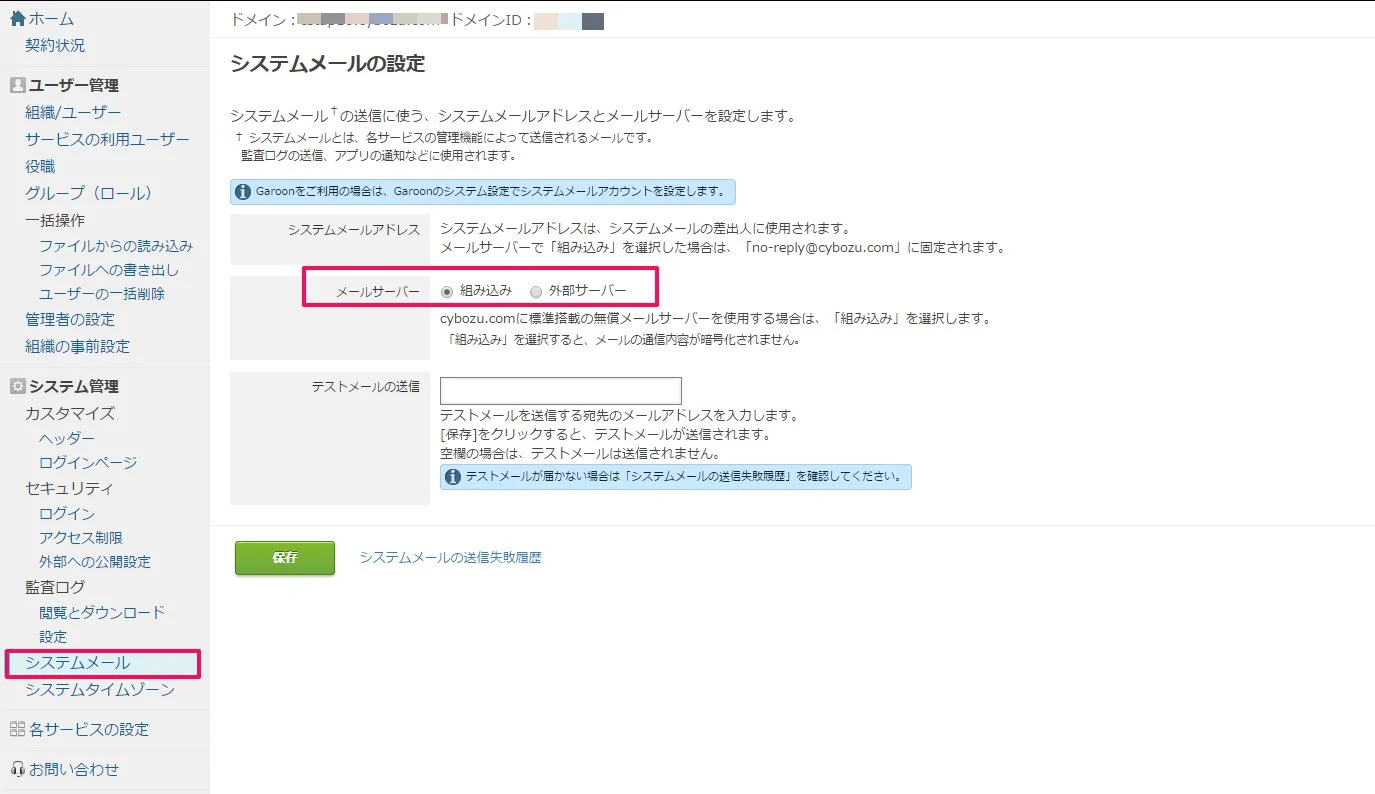The height and width of the screenshot is (794, 1375).
Task: Click the info icon in Garoon notice
Action: coord(242,191)
